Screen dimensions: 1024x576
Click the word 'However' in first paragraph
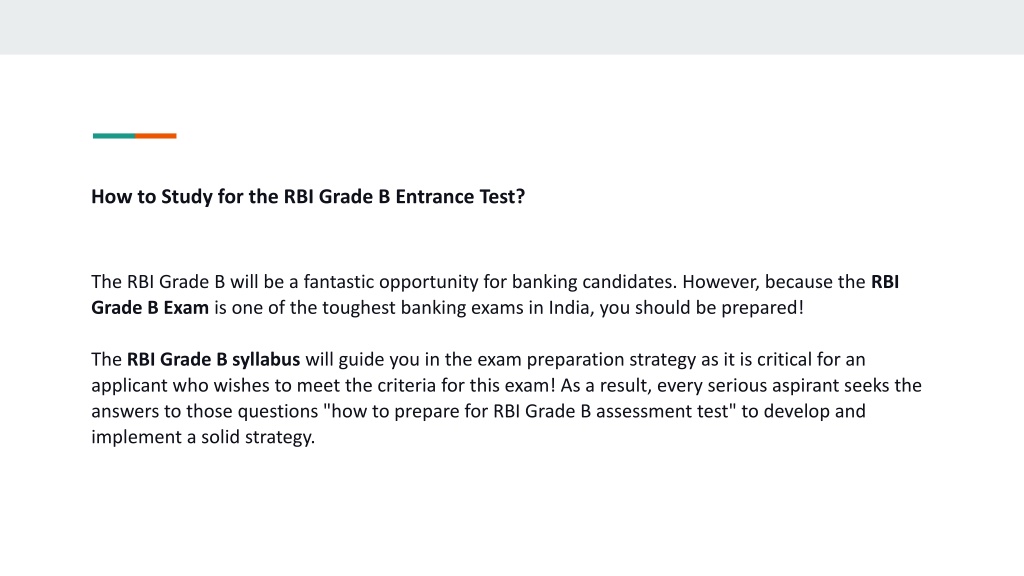pos(720,282)
